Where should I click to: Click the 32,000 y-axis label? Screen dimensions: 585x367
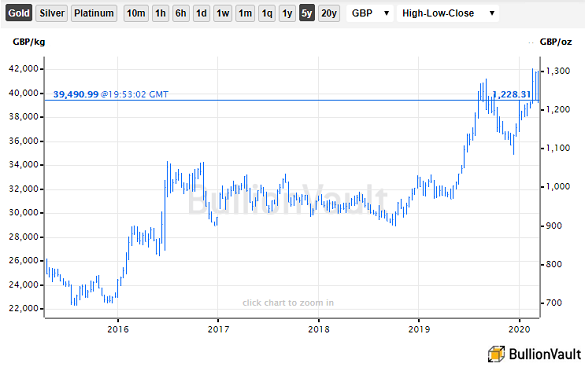tap(24, 189)
